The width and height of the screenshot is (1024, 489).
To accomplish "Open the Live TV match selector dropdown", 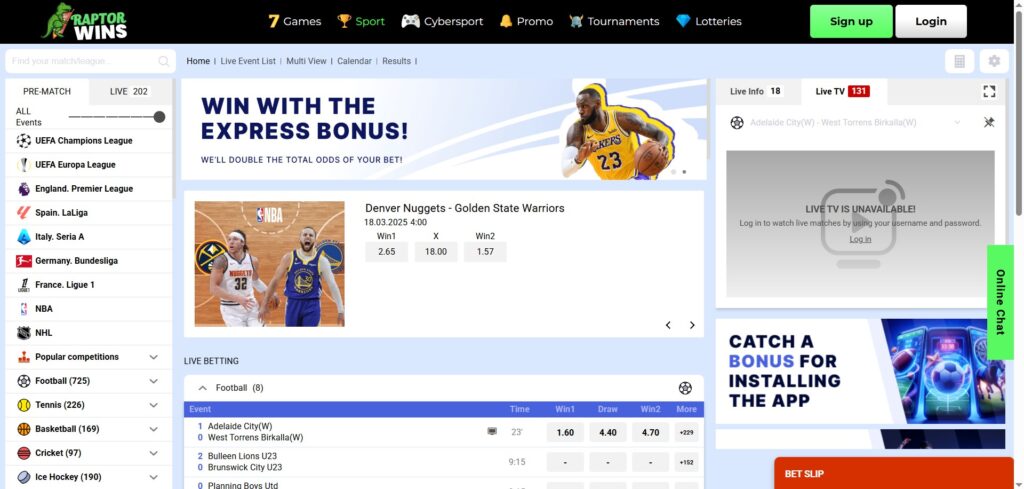I will tap(957, 122).
